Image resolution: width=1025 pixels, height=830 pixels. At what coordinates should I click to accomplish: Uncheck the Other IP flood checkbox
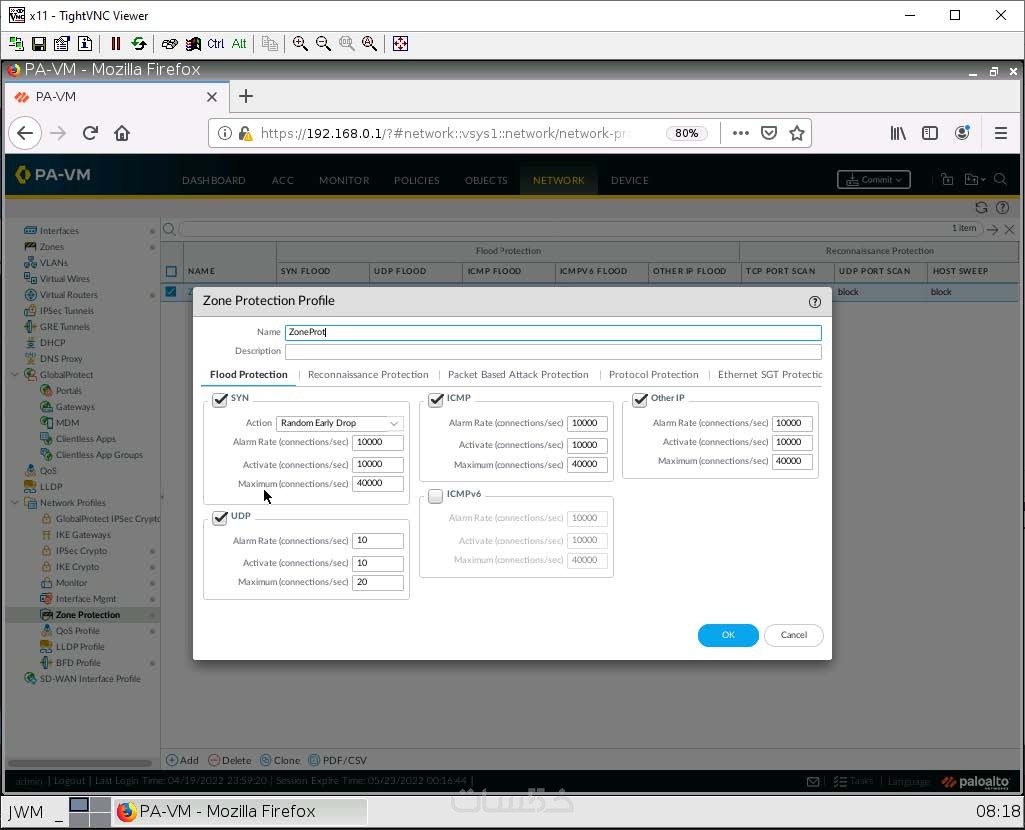tap(640, 399)
